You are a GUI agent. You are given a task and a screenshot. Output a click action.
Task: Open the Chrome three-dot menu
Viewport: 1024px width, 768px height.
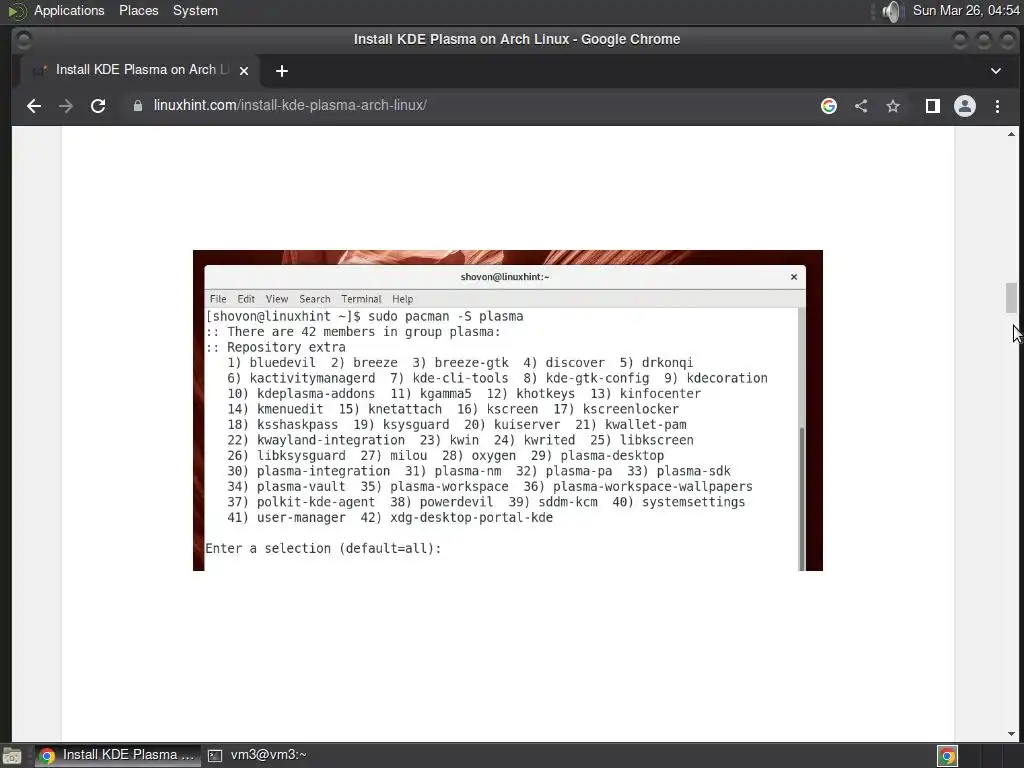pyautogui.click(x=997, y=106)
